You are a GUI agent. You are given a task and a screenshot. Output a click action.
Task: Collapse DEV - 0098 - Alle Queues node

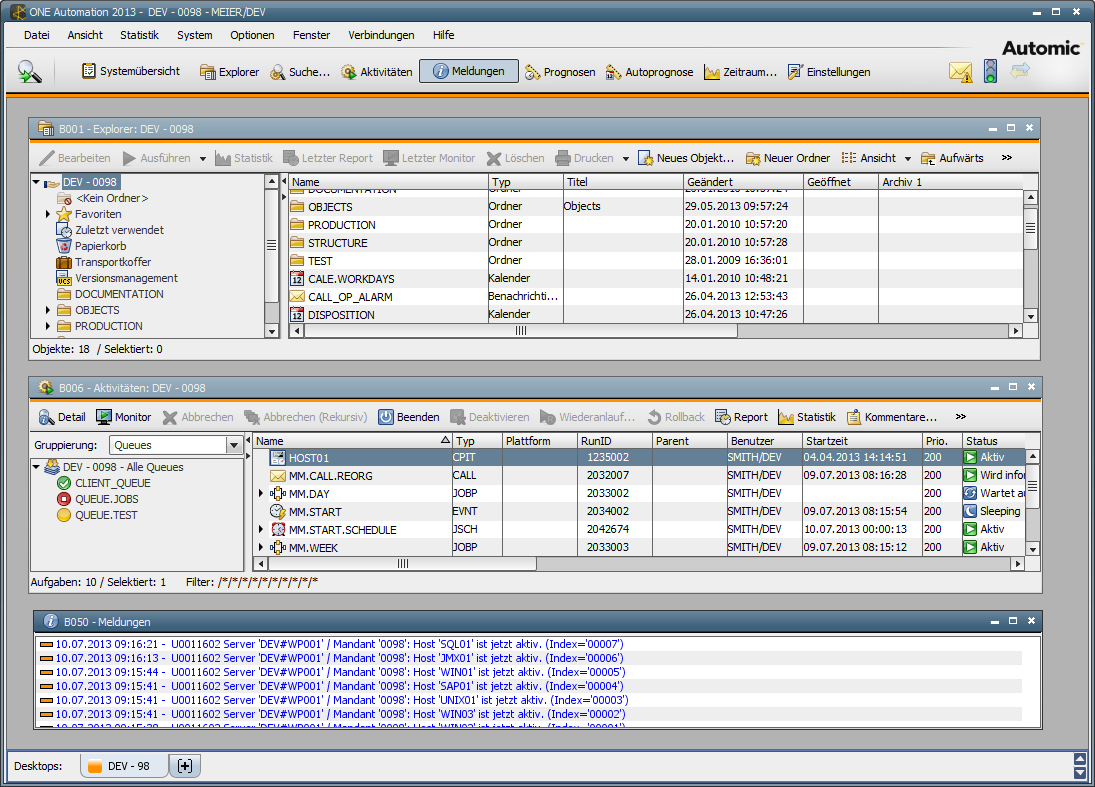(x=36, y=467)
